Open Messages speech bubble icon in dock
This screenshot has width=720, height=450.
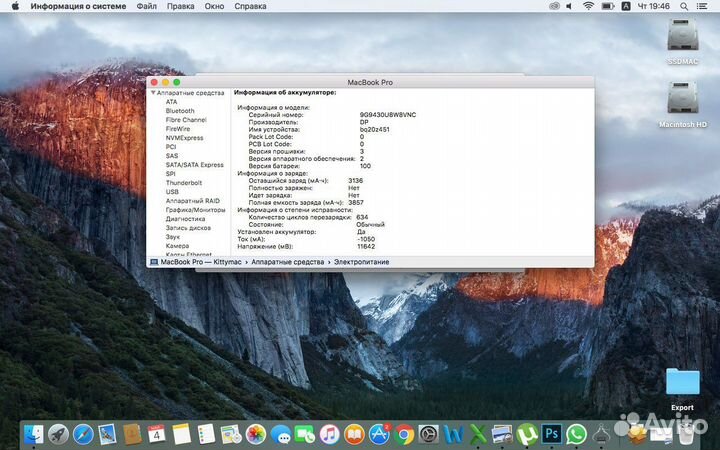[x=281, y=434]
